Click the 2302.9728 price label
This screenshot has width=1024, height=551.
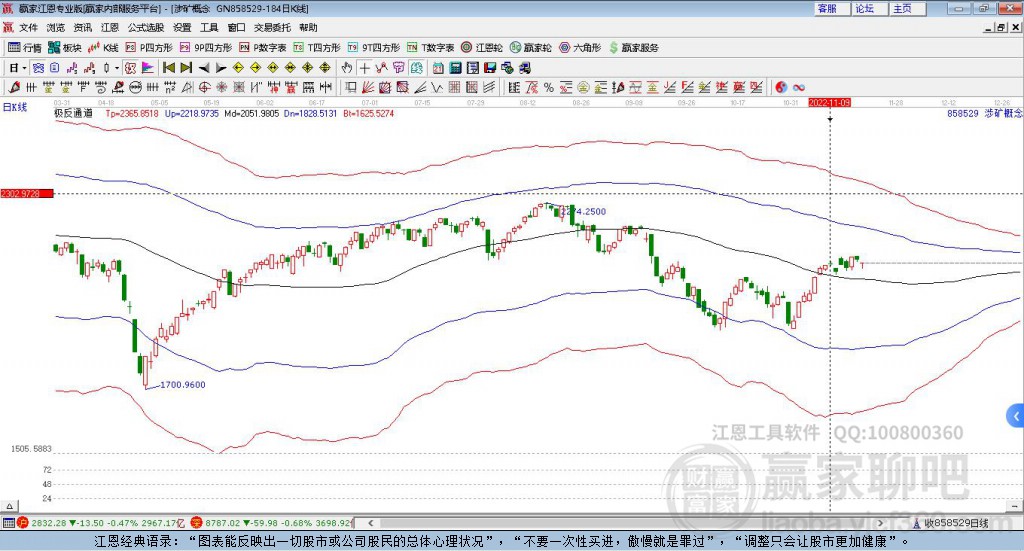tap(27, 194)
